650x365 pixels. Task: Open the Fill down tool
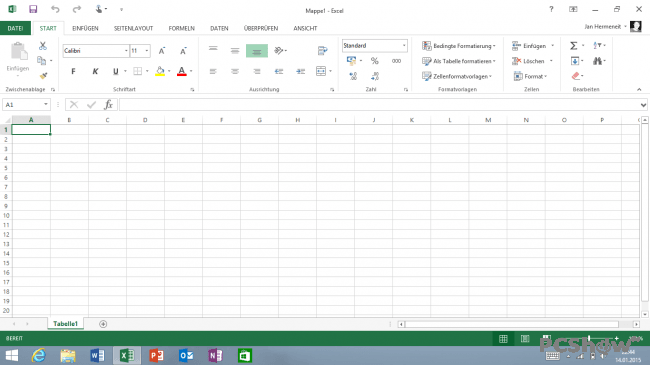click(575, 61)
